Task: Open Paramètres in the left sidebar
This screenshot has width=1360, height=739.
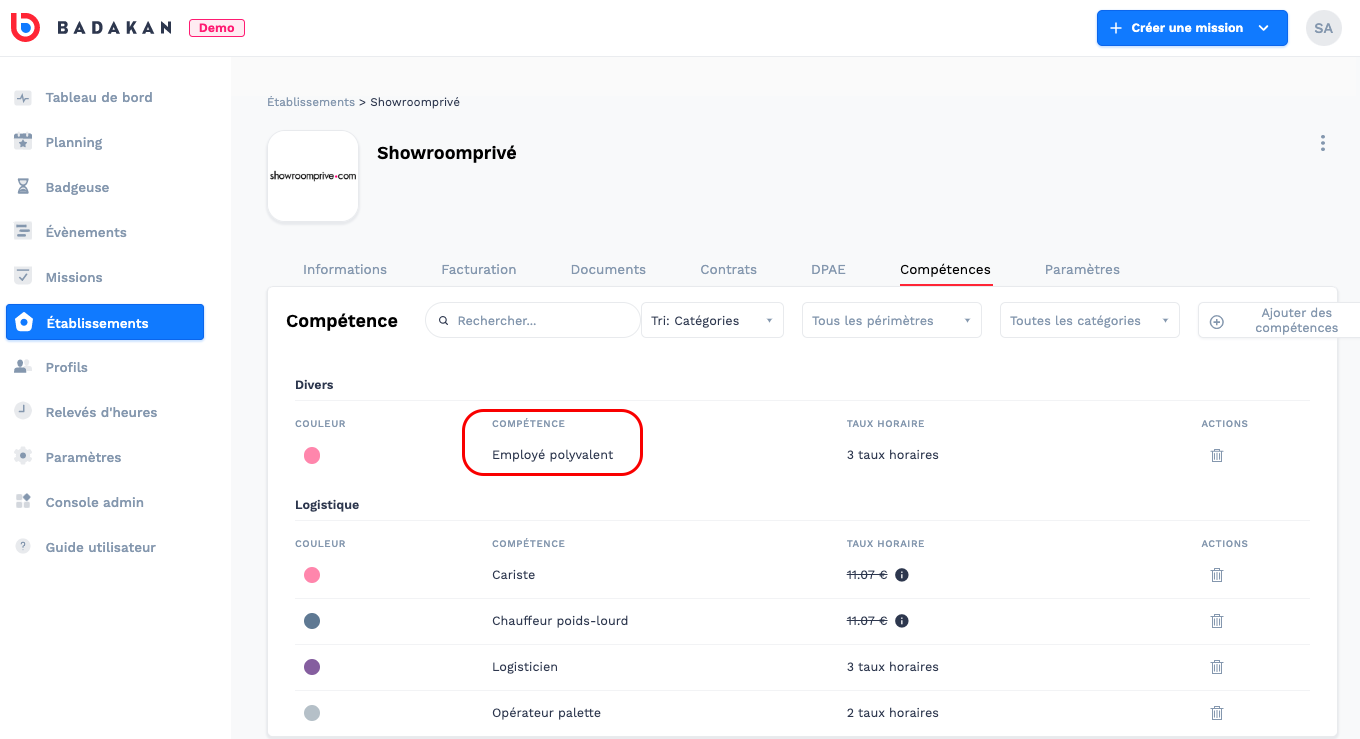Action: (83, 457)
